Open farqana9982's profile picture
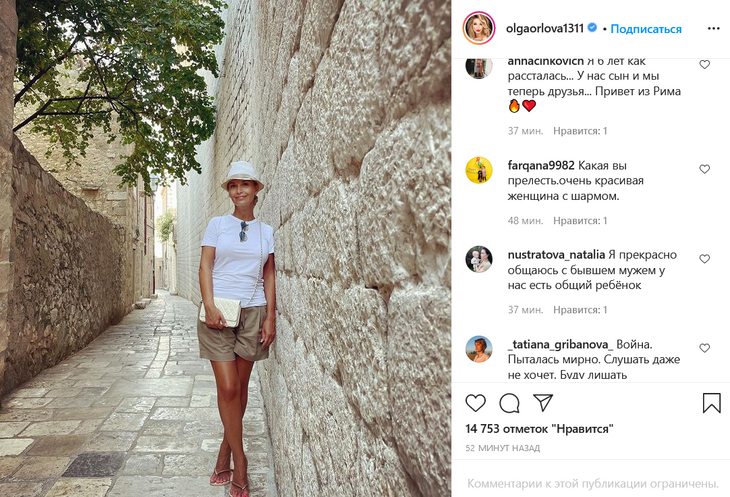Screen dimensions: 730x497 coord(479,170)
